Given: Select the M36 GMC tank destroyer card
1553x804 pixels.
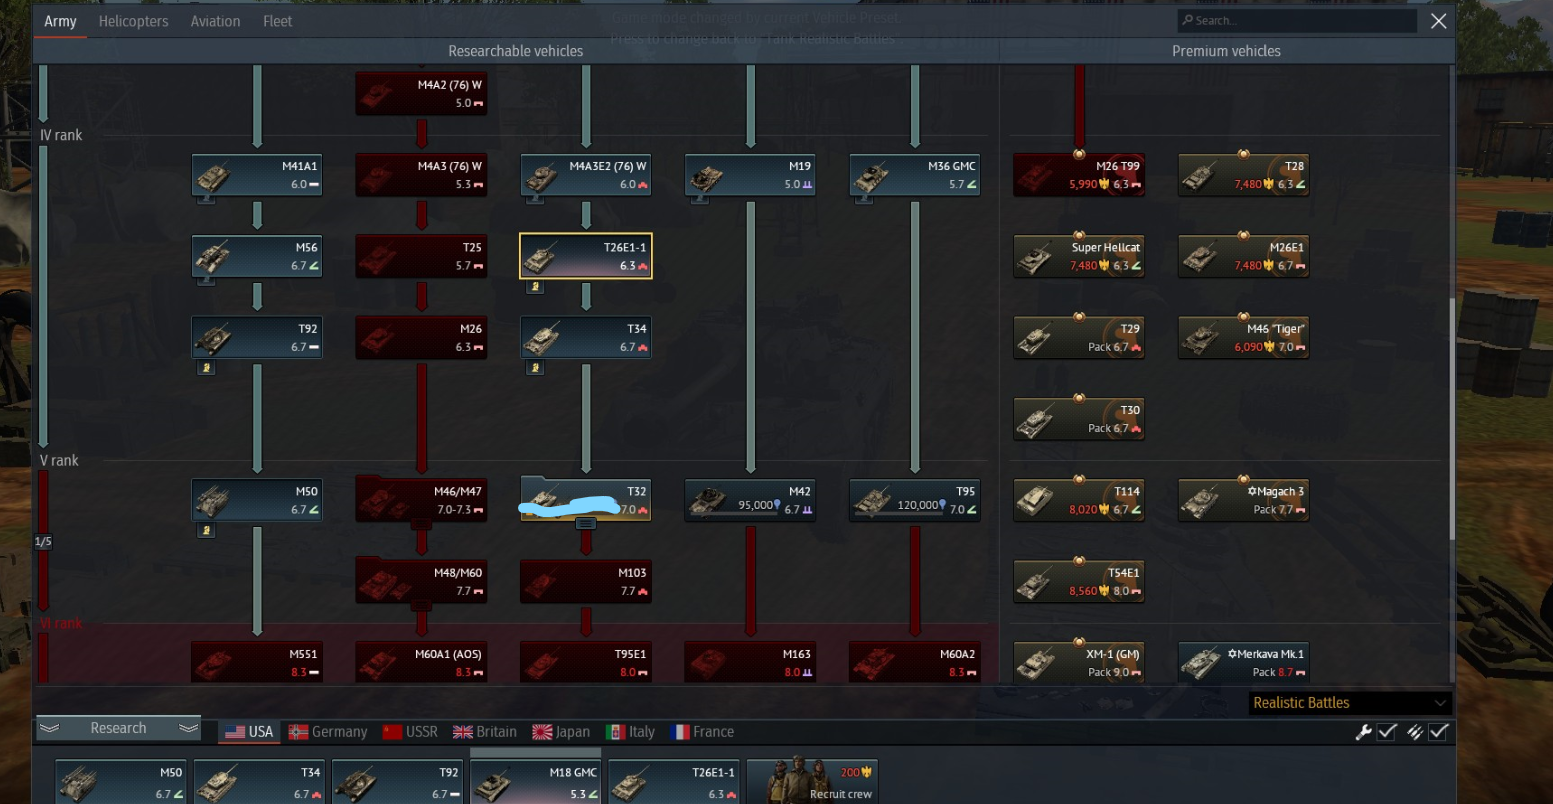Looking at the screenshot, I should coord(914,175).
